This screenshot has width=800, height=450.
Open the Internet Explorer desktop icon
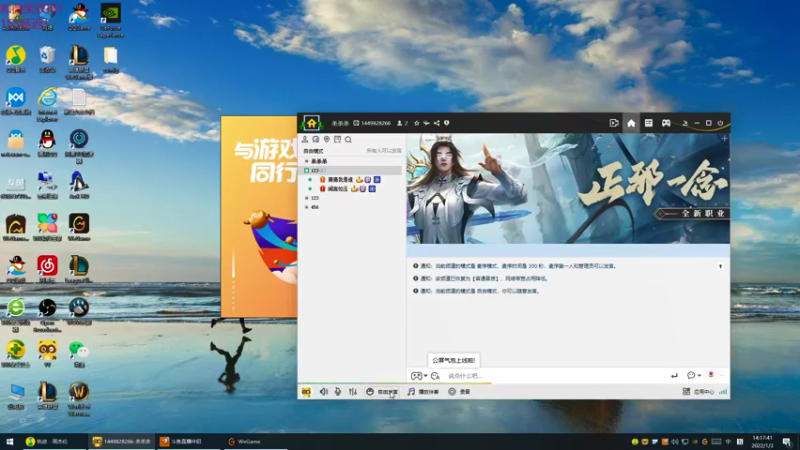[x=47, y=104]
